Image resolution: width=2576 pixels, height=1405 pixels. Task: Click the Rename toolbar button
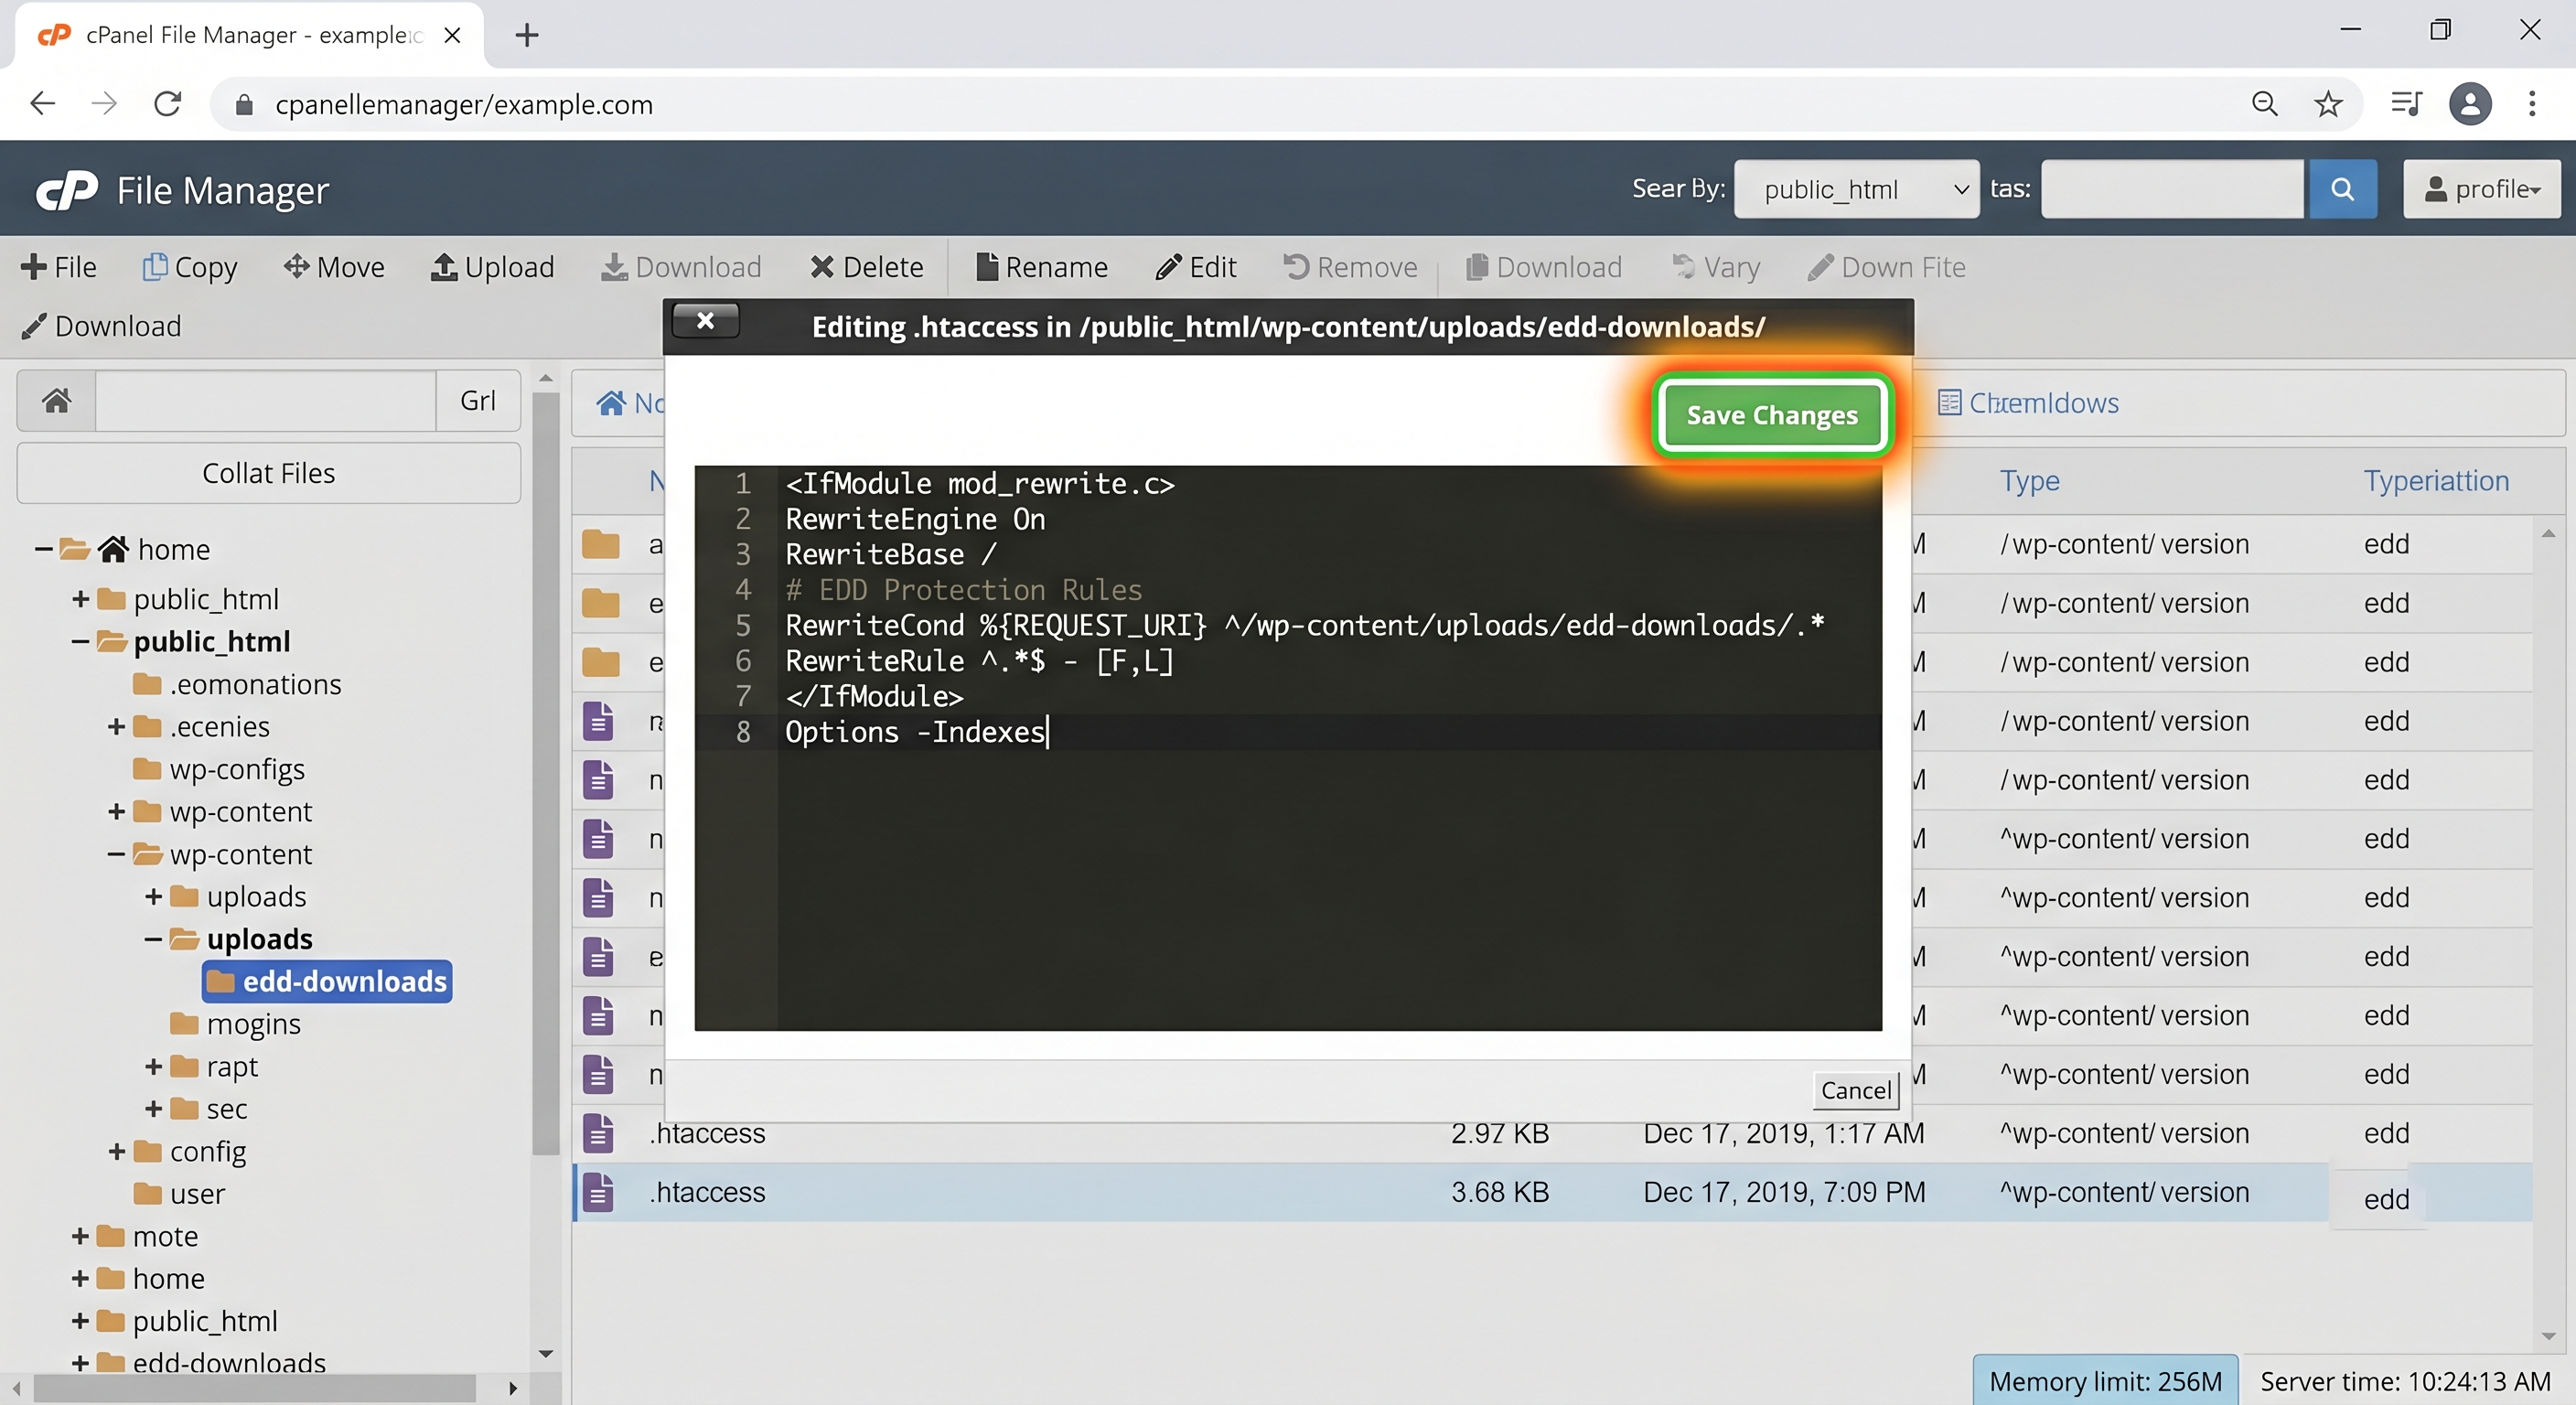tap(1041, 267)
